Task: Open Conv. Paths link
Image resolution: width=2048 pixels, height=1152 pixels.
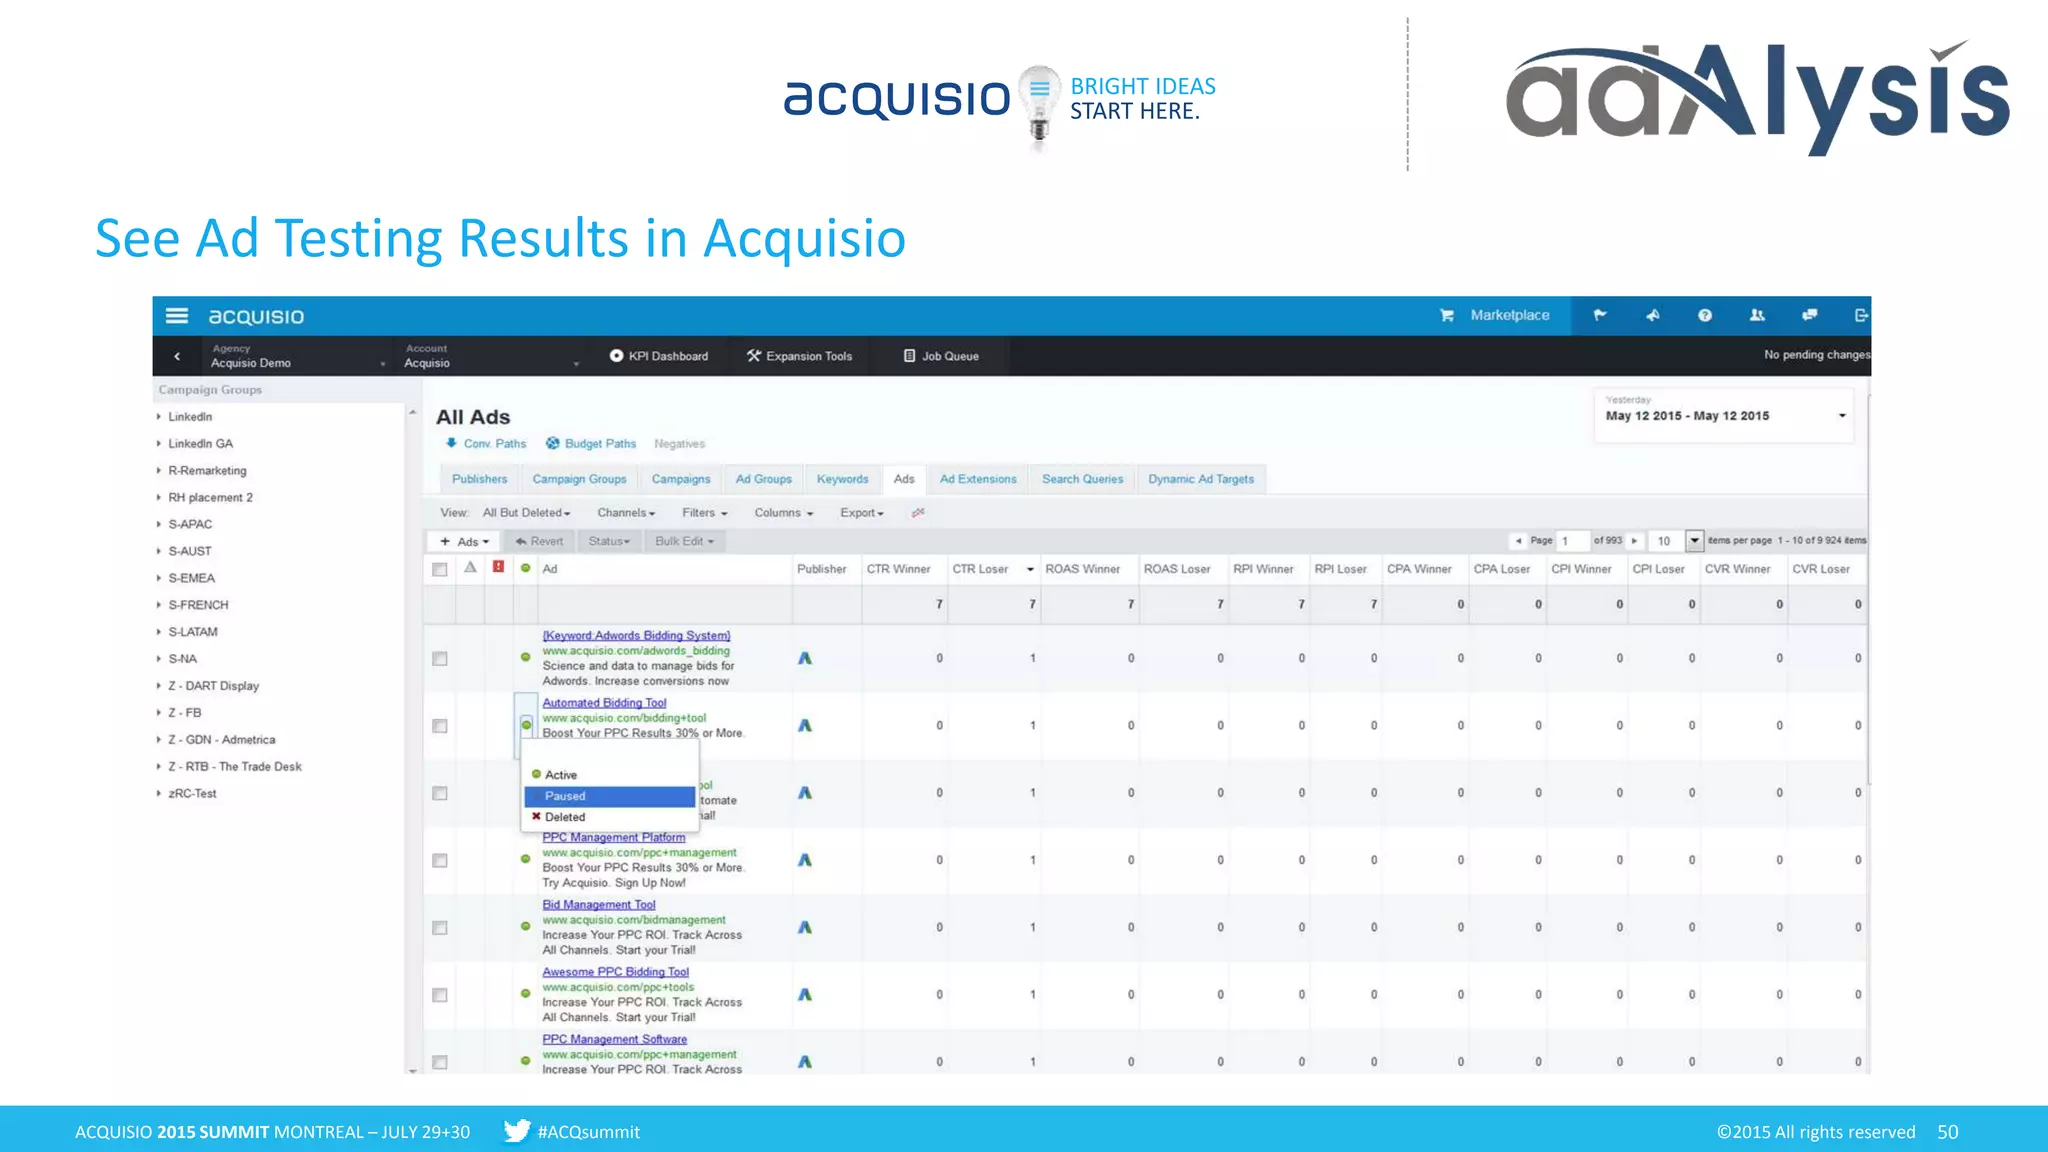Action: (x=486, y=443)
